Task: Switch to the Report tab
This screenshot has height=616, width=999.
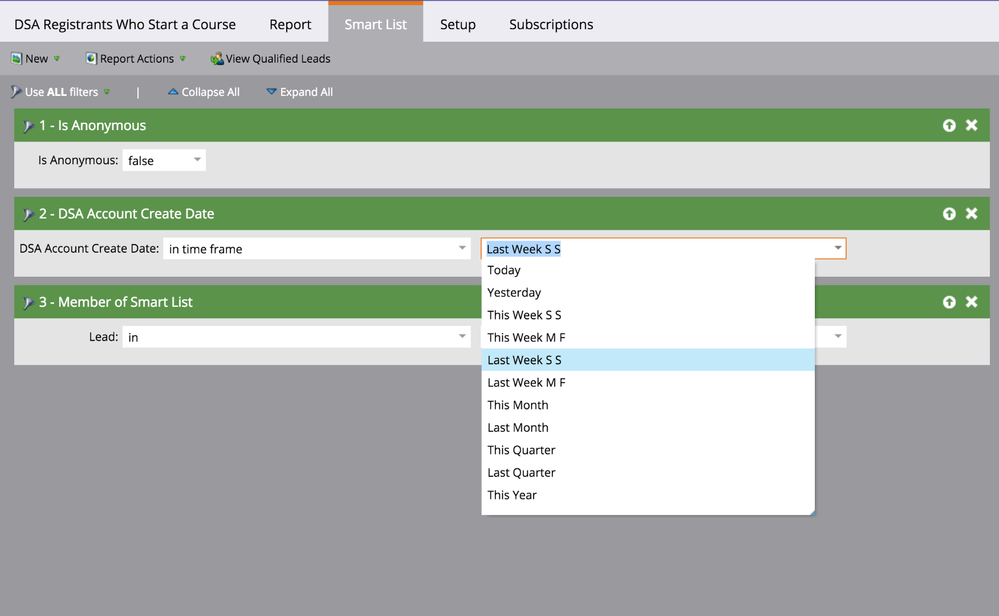Action: point(289,23)
